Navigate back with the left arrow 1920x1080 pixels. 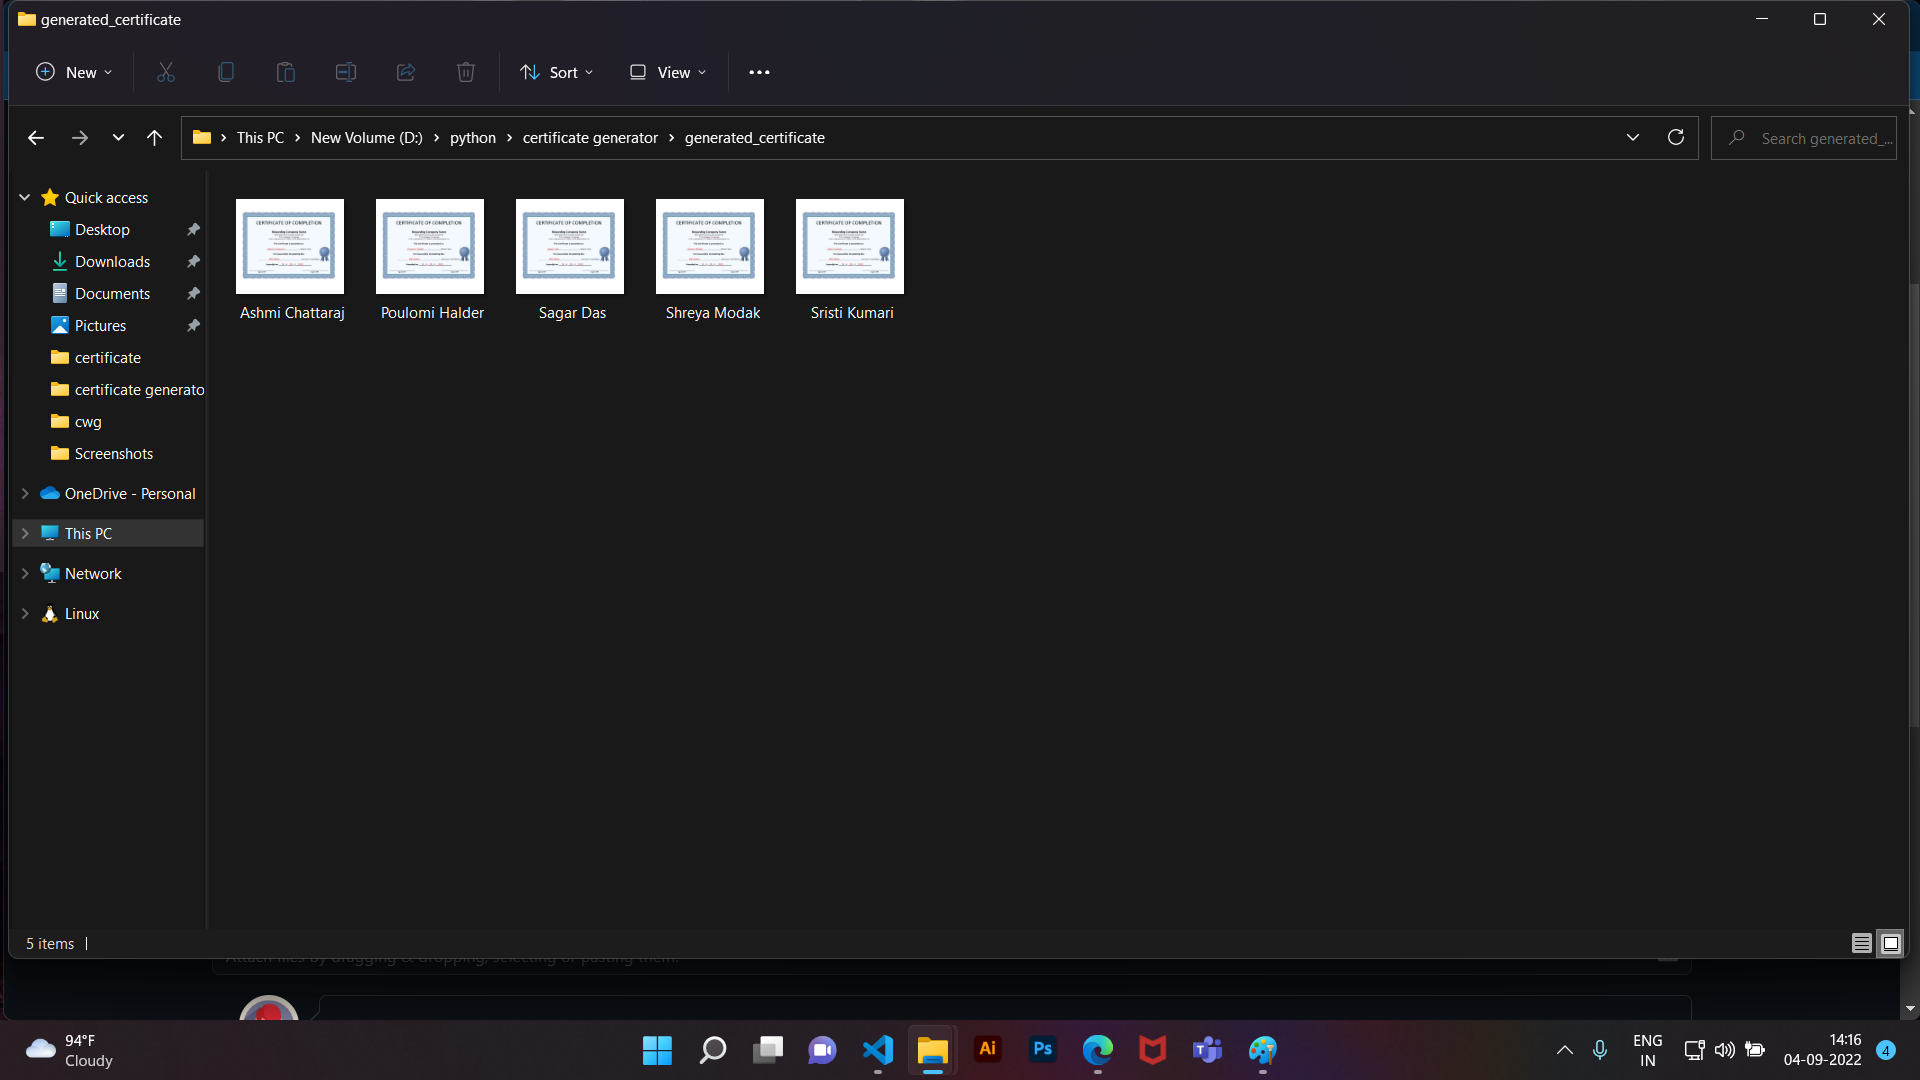click(36, 138)
